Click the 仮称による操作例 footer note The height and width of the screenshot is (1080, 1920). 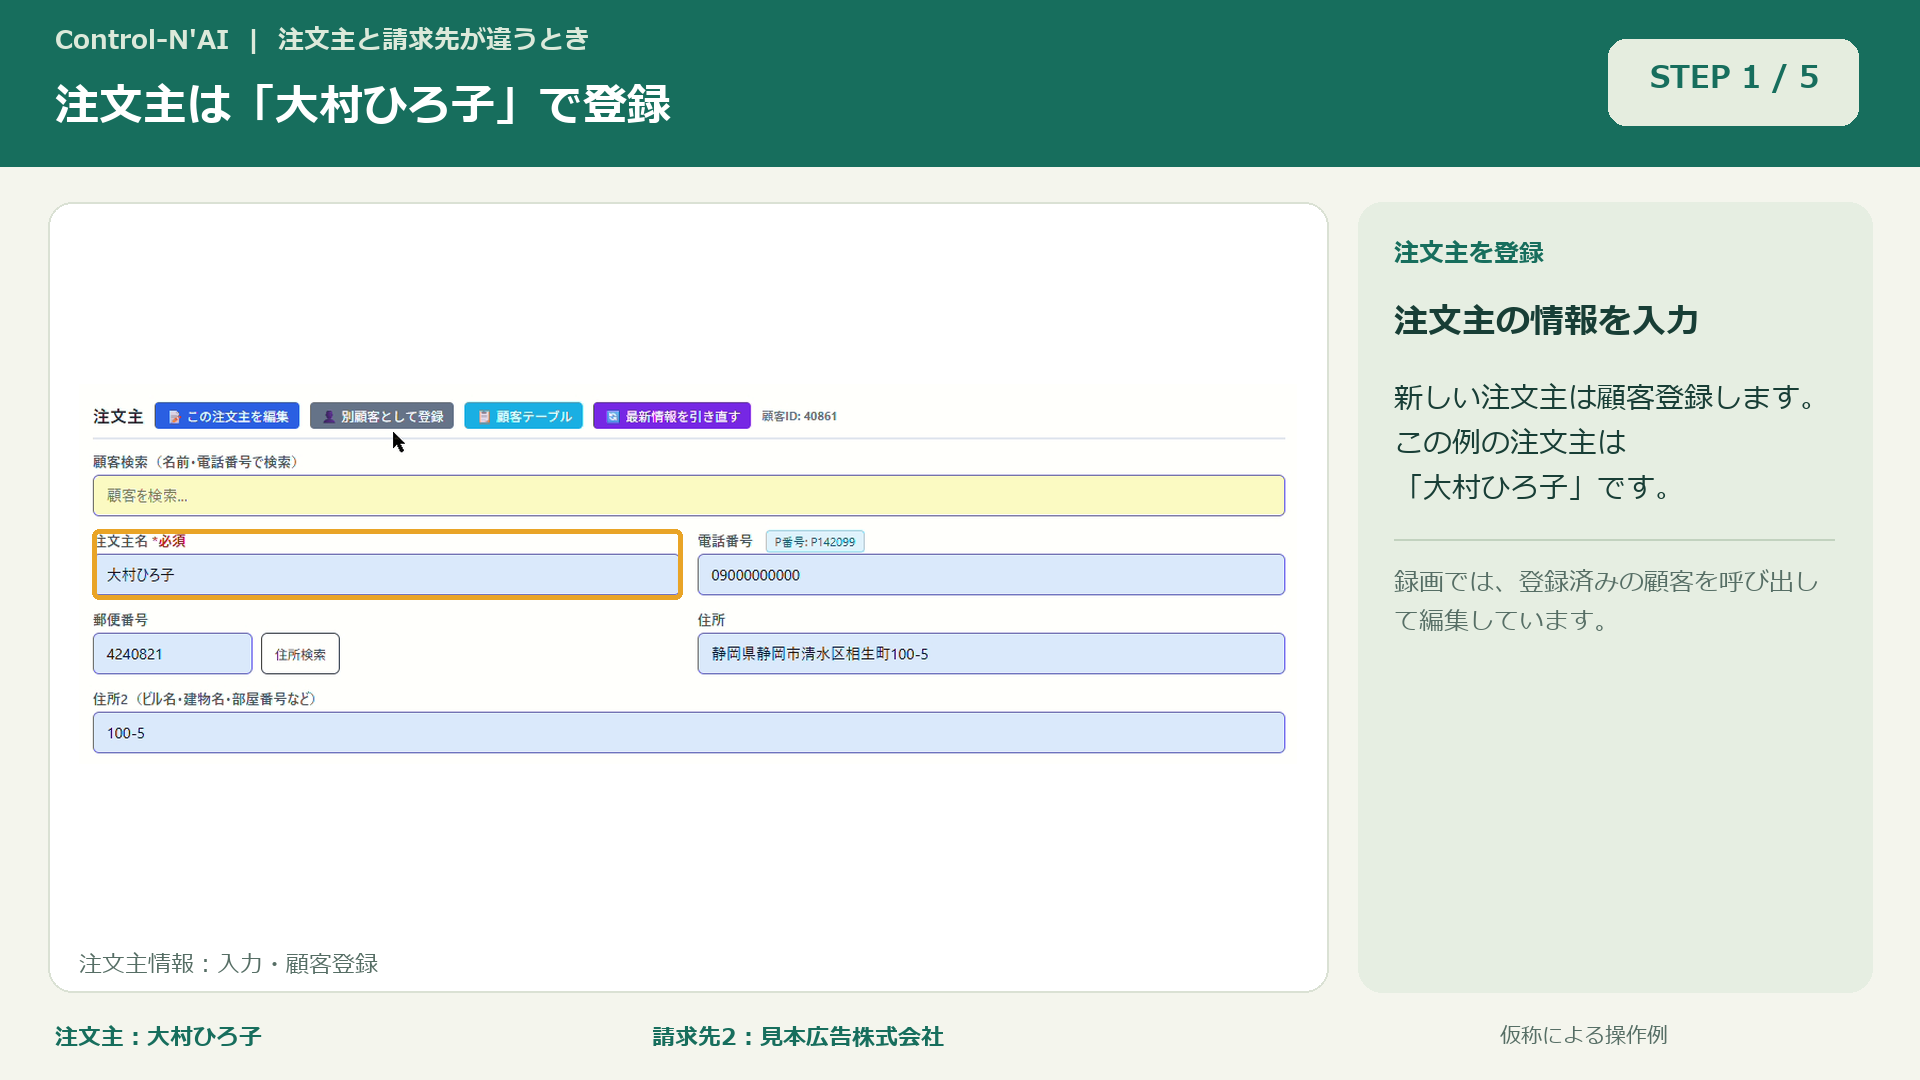coord(1583,1035)
